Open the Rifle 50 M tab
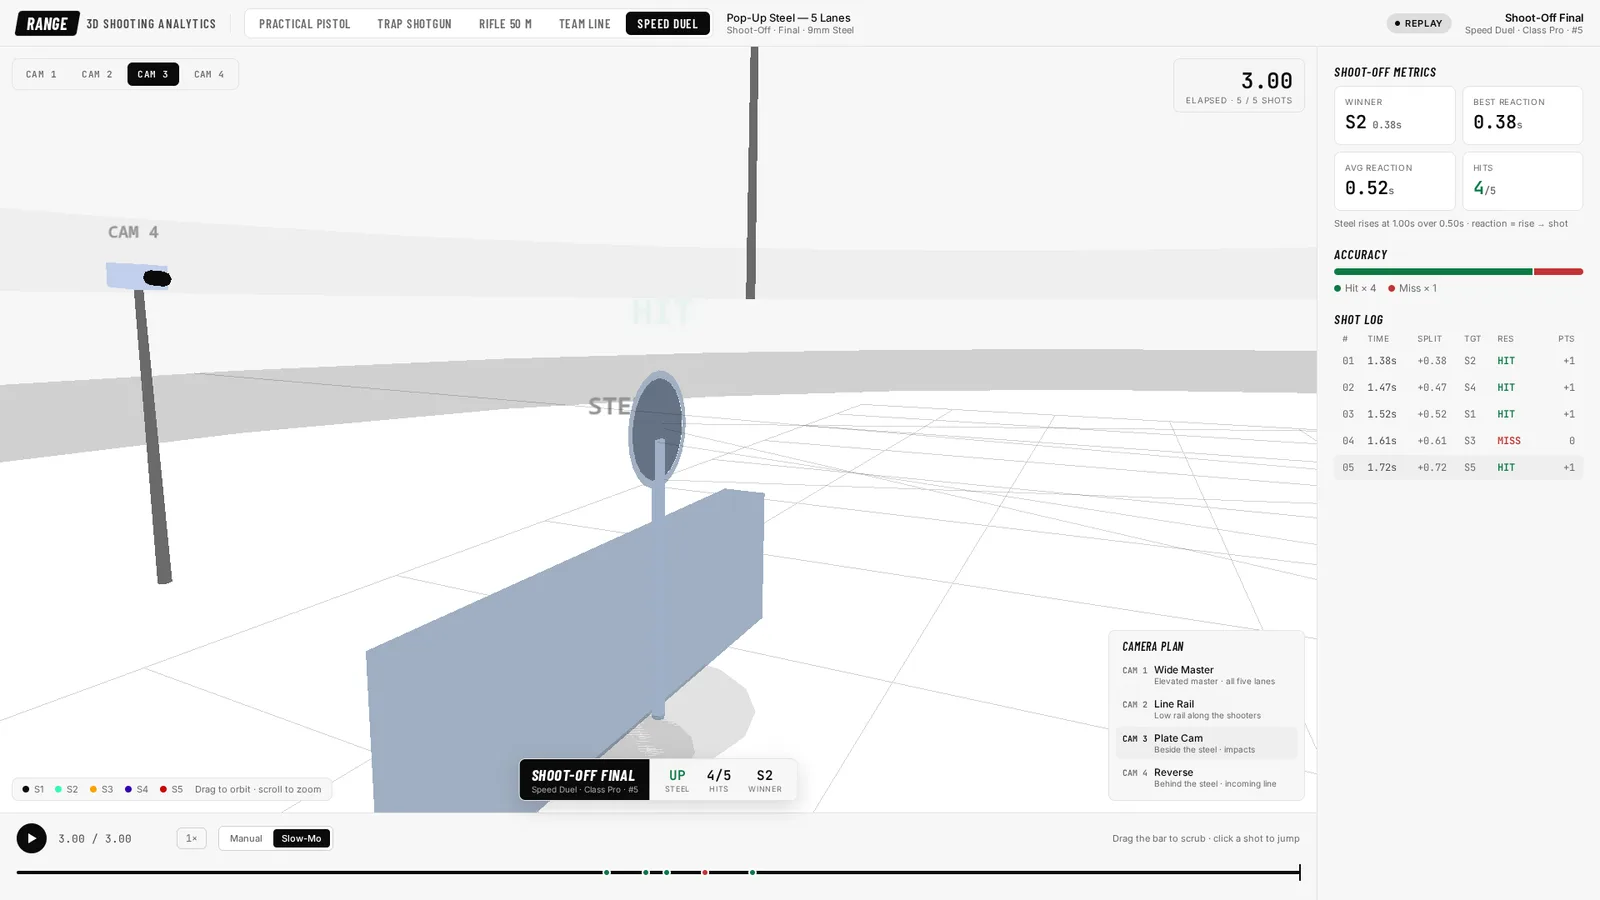Screen dimensions: 1600x900 [505, 23]
